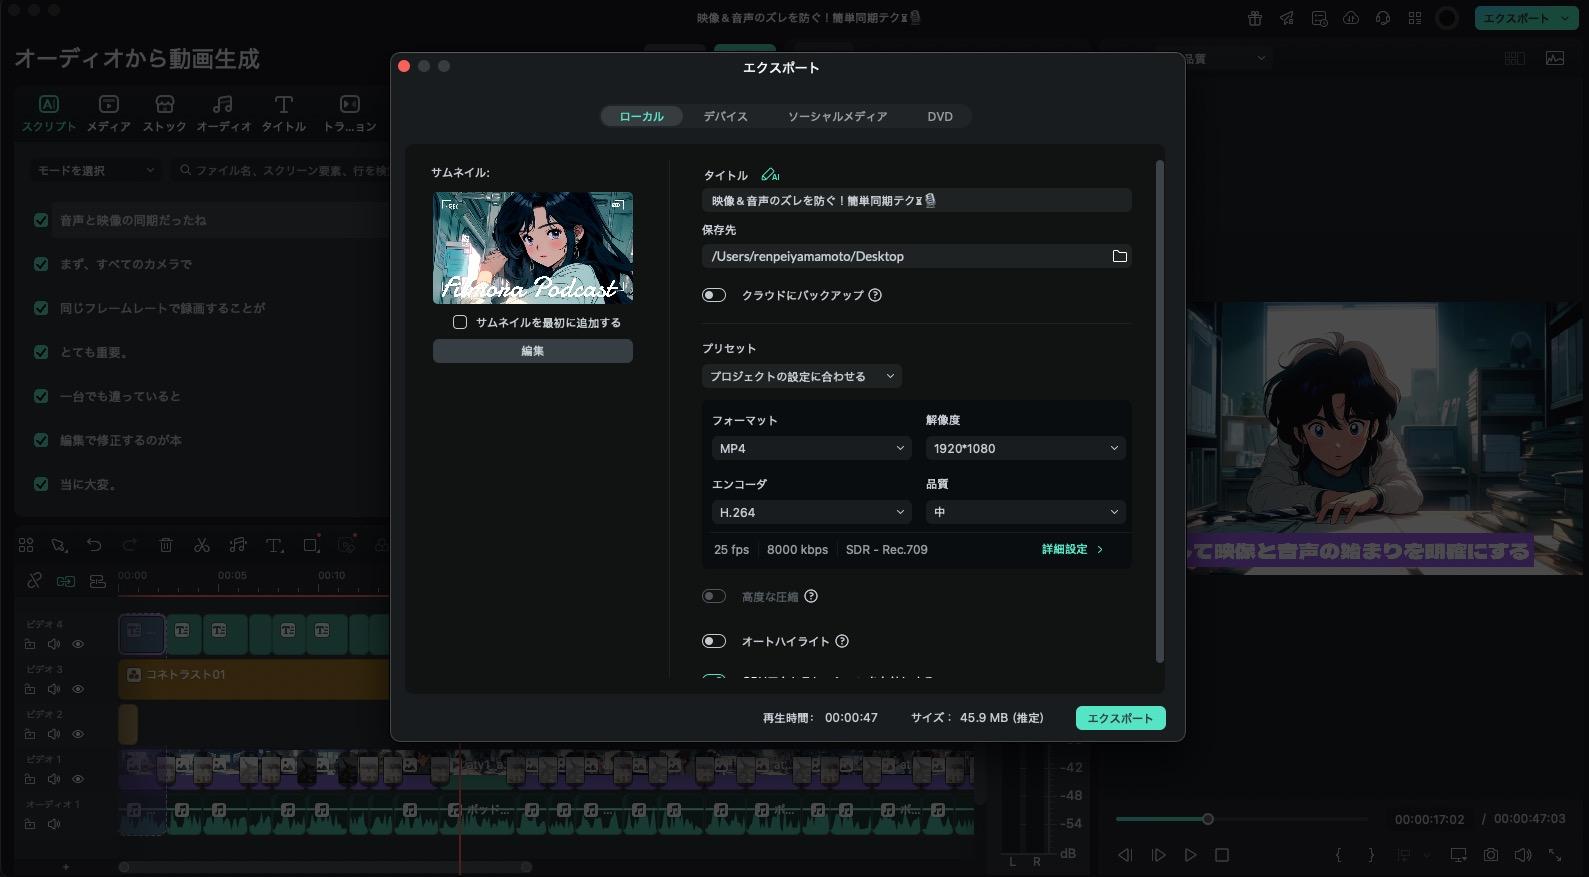Click the volume icon under preview
The width and height of the screenshot is (1589, 877).
tap(1523, 855)
